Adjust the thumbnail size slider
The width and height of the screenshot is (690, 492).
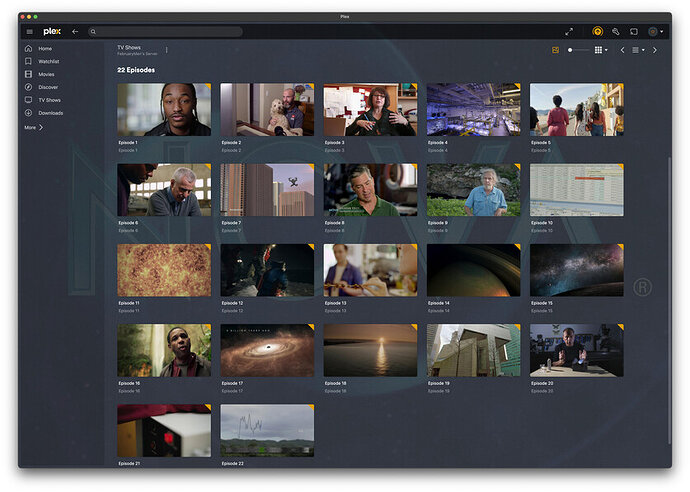pos(578,50)
